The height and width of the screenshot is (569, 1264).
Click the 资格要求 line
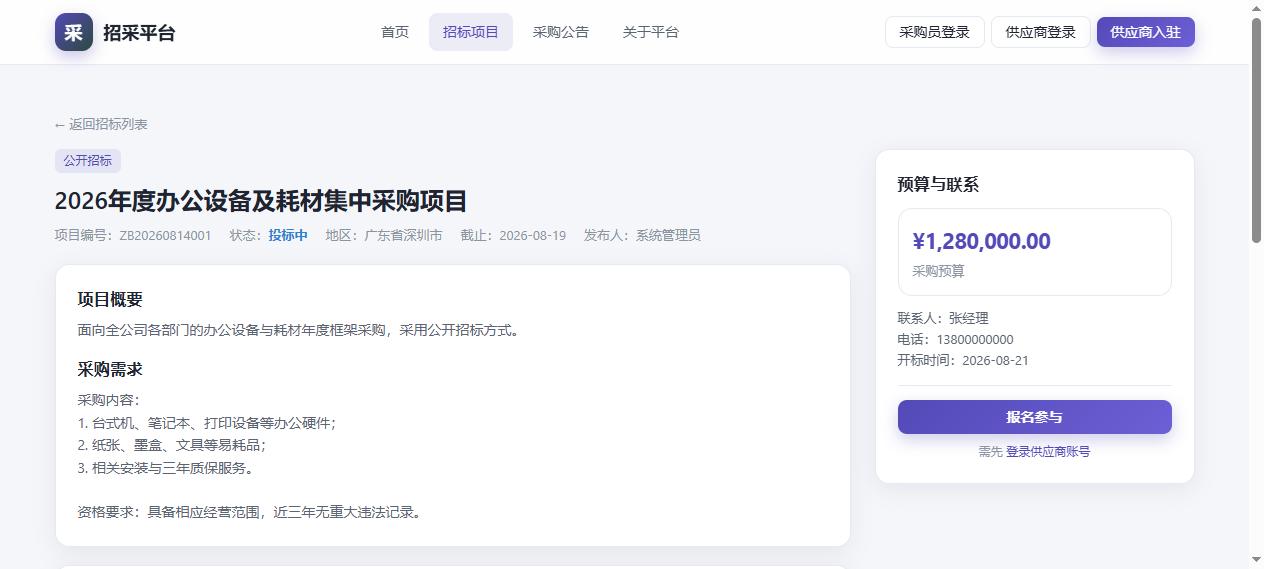click(x=251, y=512)
